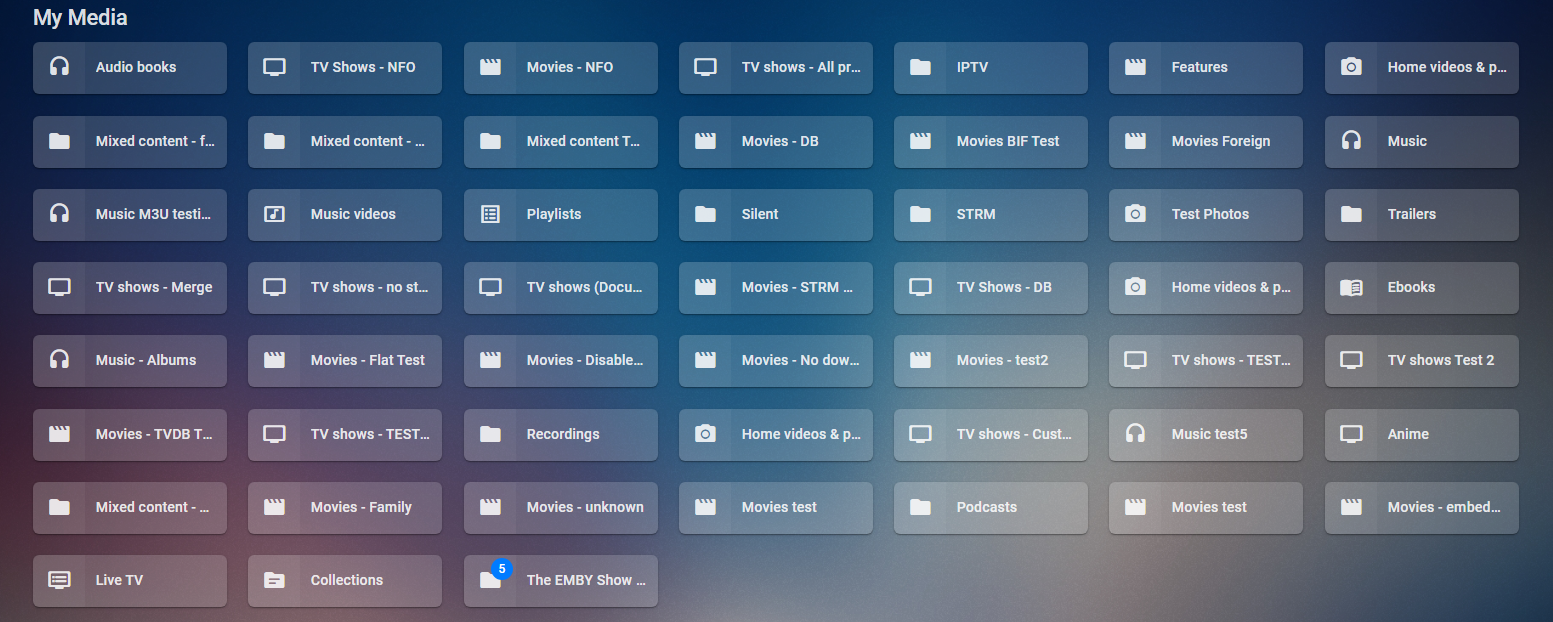Open the Movies BIF Test library
This screenshot has width=1553, height=622.
991,141
